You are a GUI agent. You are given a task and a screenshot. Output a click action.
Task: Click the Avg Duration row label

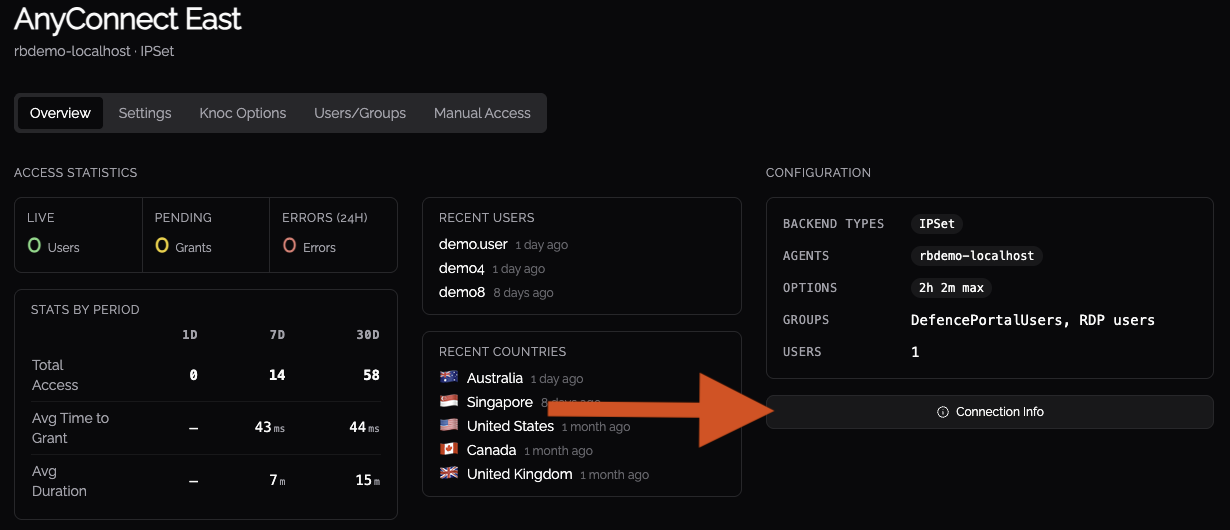point(59,481)
